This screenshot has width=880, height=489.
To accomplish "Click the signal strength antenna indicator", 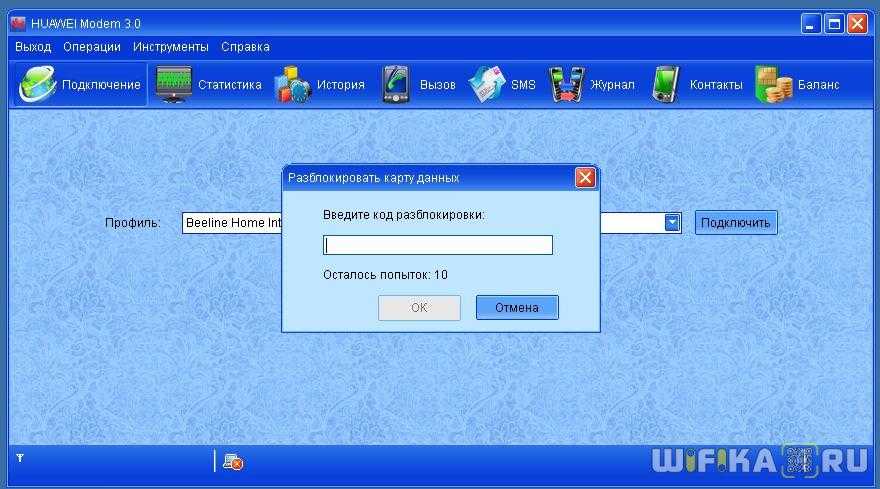I will point(20,458).
